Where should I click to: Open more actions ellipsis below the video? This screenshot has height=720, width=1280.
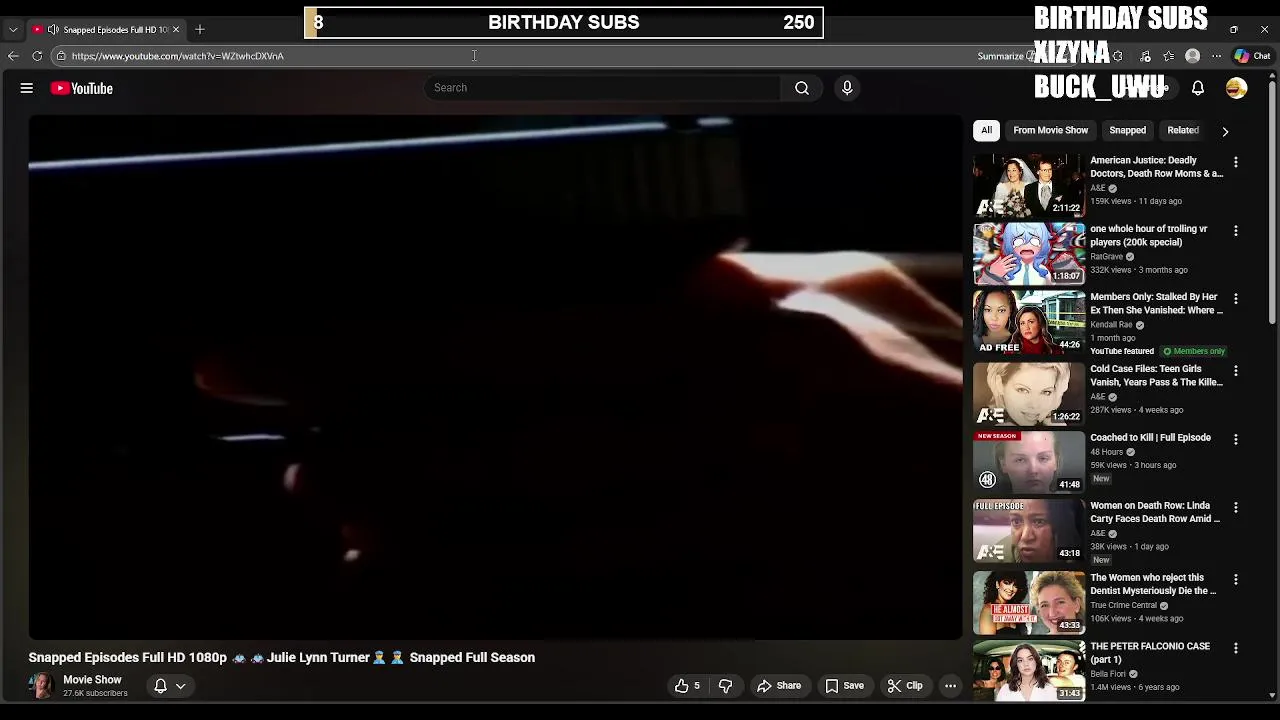point(951,686)
